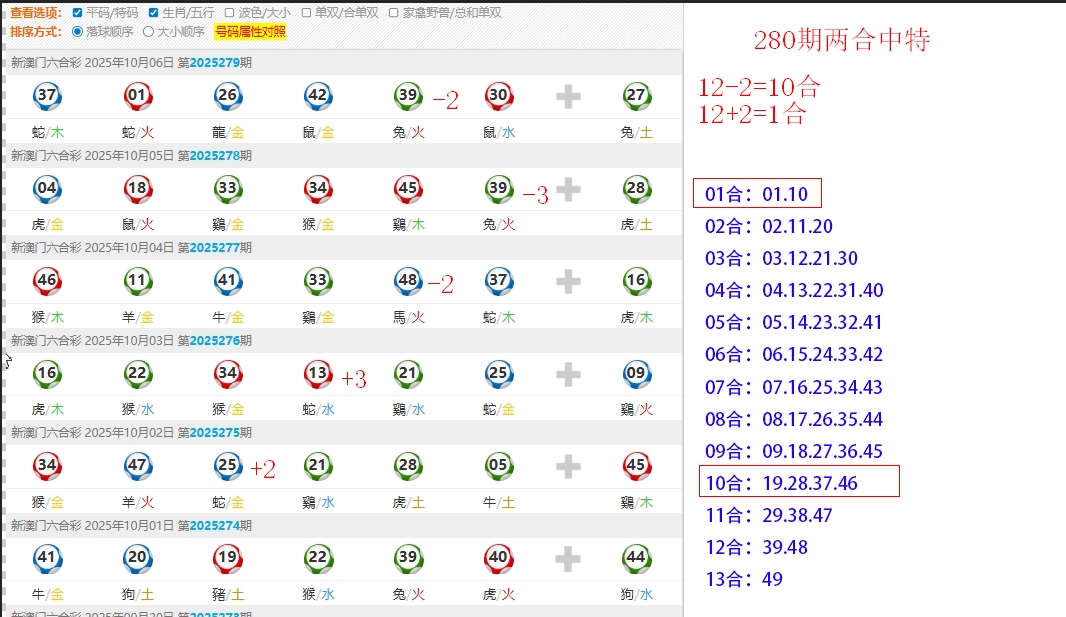
Task: Select the 落球顺序 radio button
Action: click(x=78, y=31)
